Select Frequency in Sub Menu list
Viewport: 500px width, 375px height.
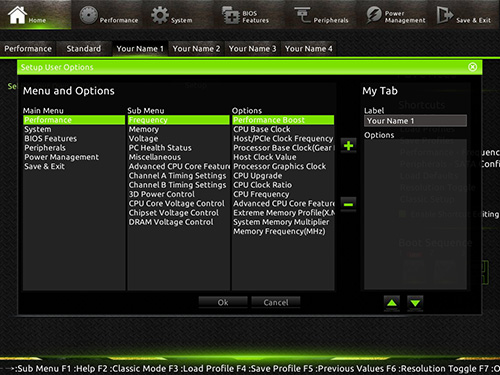(x=179, y=120)
